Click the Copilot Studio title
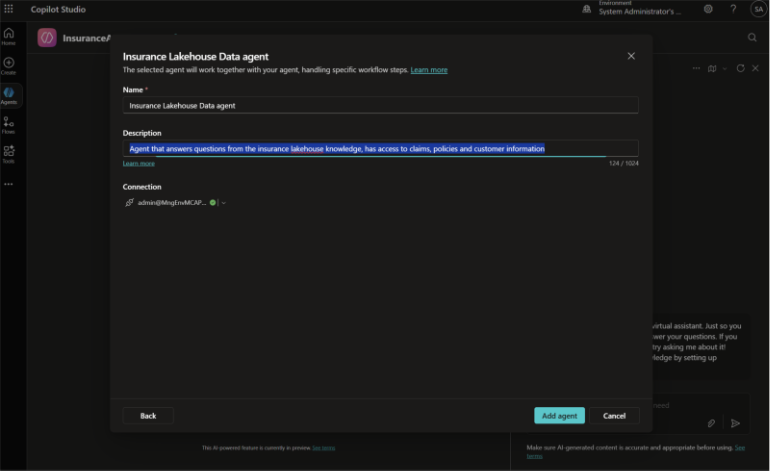The height and width of the screenshot is (471, 771). [58, 9]
